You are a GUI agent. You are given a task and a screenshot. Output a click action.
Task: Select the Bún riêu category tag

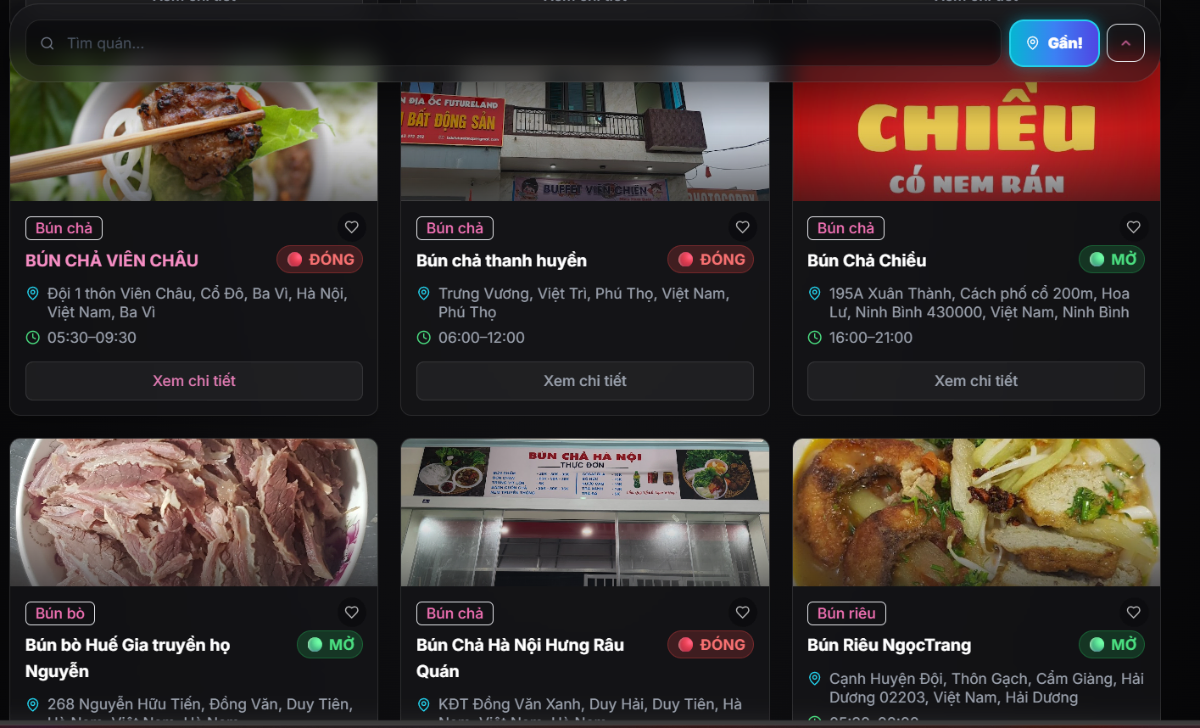tap(846, 613)
